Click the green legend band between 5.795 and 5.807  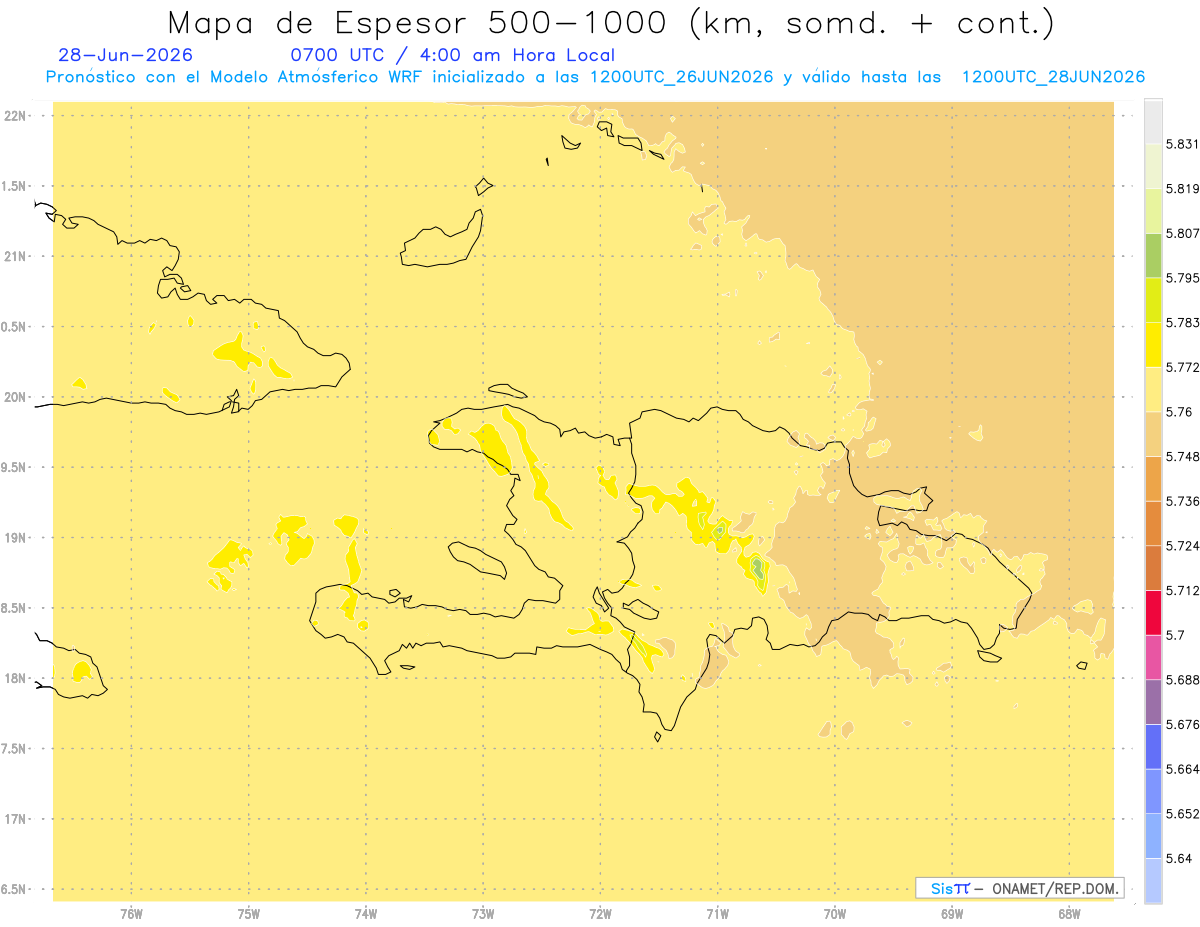pyautogui.click(x=1153, y=256)
